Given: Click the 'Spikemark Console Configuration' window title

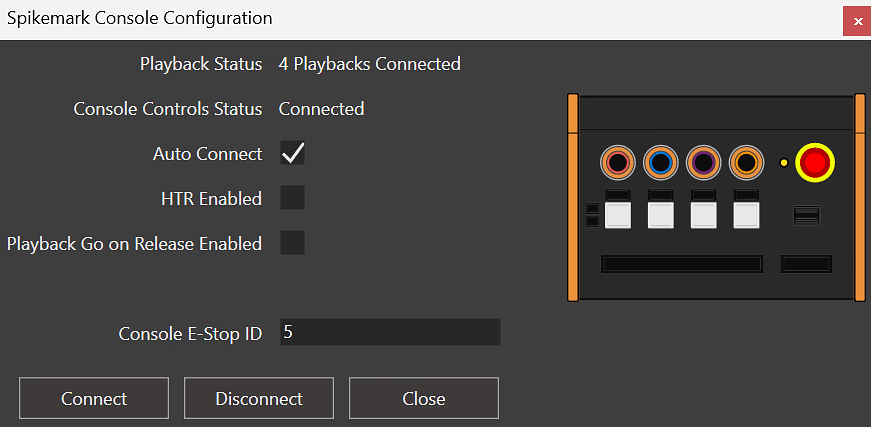Looking at the screenshot, I should click(139, 18).
